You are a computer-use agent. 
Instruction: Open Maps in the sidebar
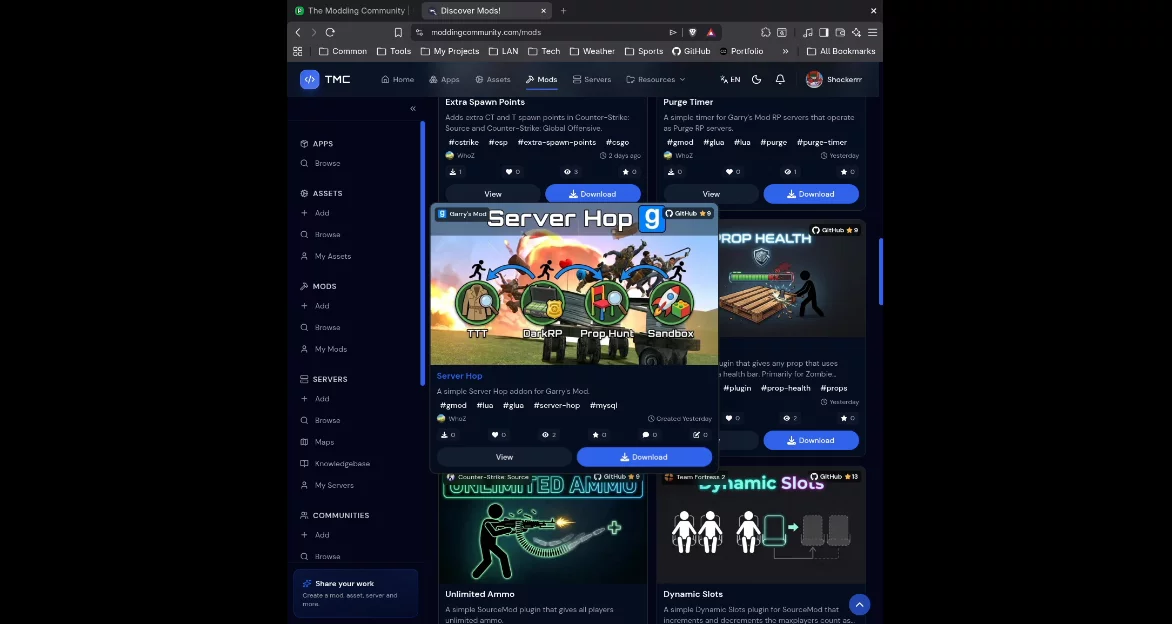coord(317,442)
